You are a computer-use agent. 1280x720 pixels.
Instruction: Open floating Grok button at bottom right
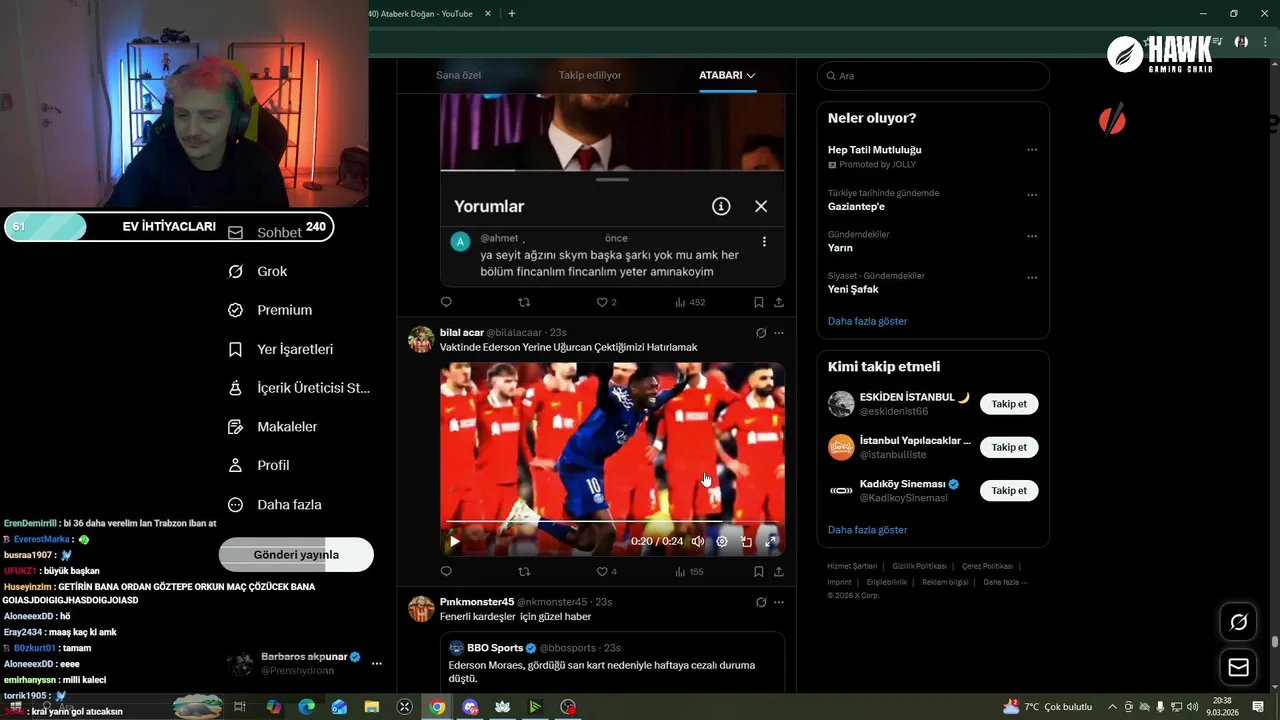pyautogui.click(x=1238, y=622)
